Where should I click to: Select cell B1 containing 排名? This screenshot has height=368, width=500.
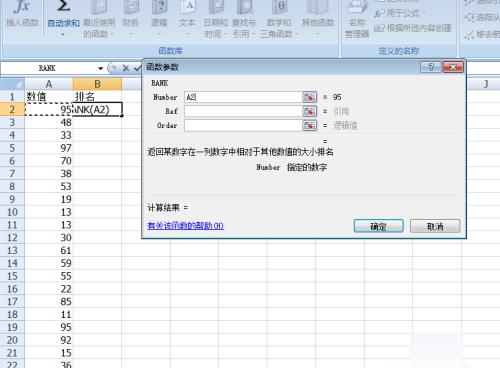click(97, 97)
